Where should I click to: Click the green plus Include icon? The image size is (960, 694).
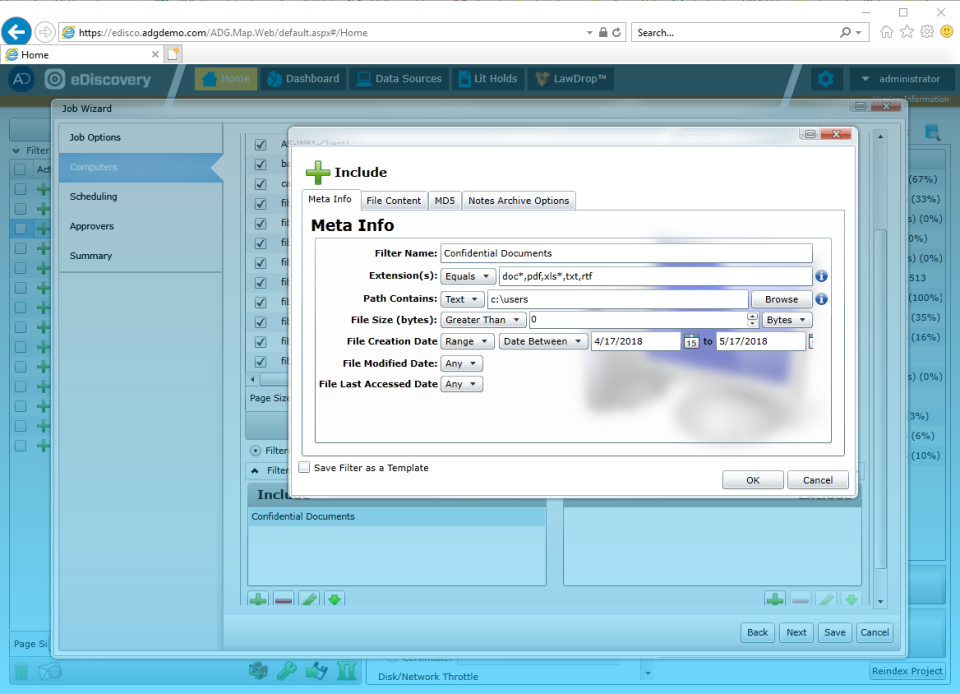point(317,171)
